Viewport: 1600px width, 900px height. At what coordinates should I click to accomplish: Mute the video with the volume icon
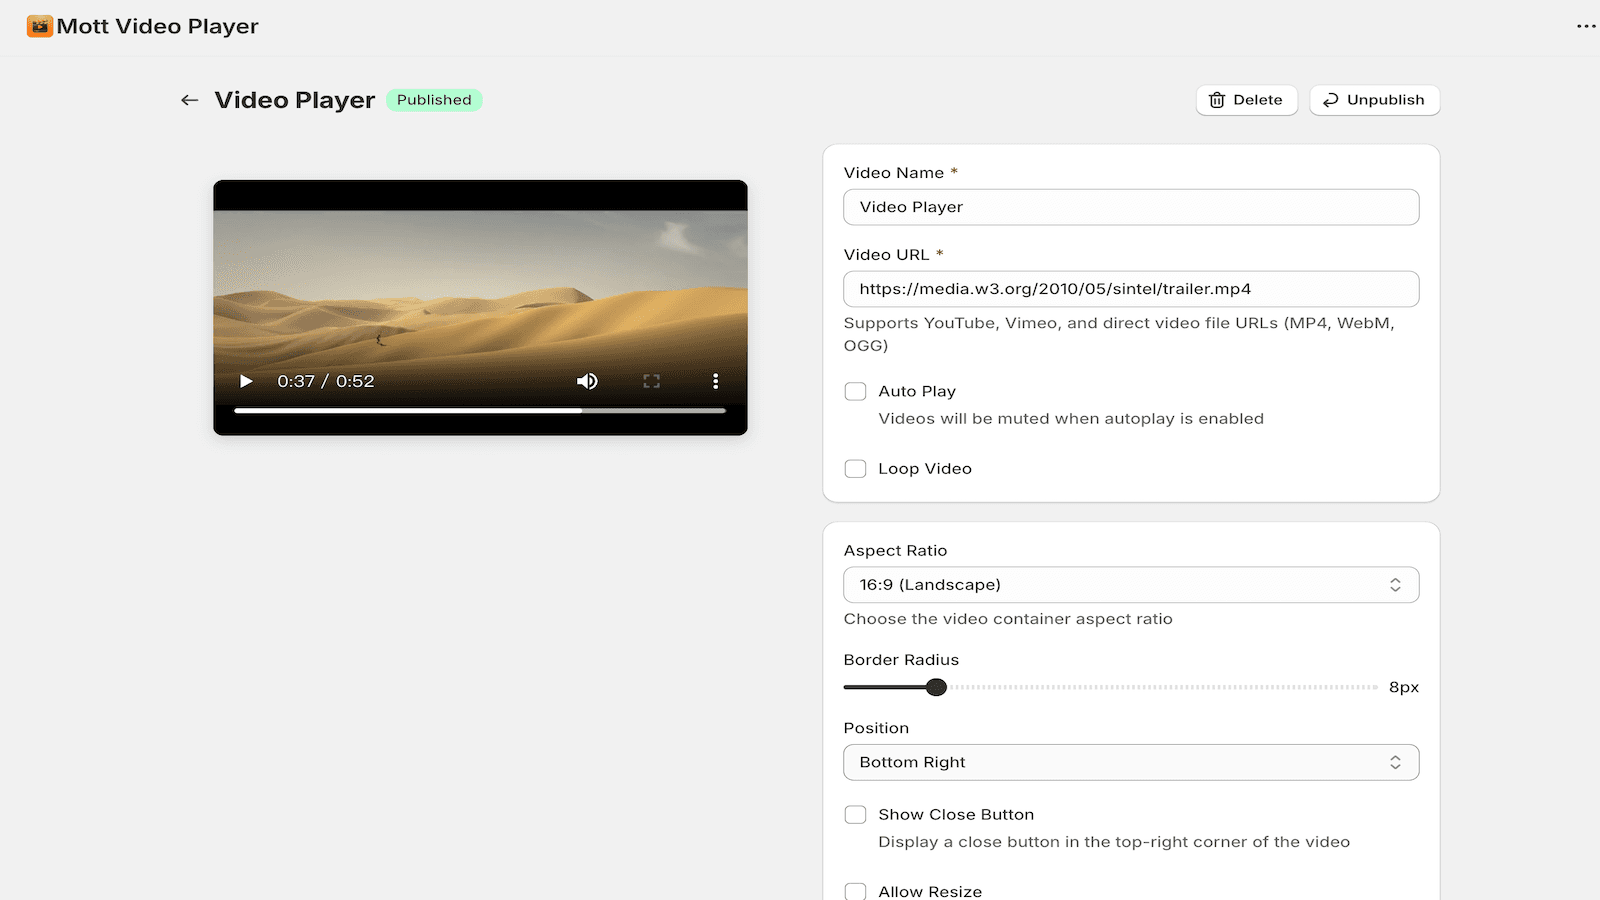[x=587, y=381]
